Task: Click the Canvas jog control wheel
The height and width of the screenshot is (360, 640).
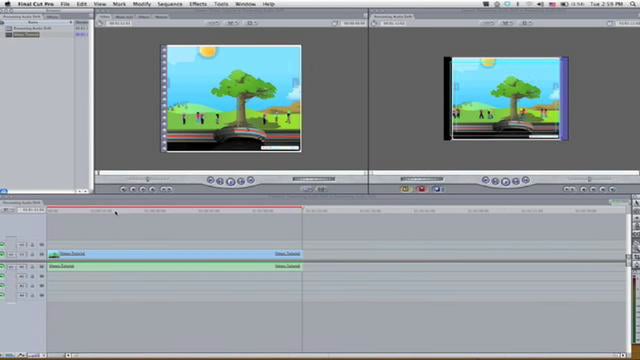Action: click(x=422, y=179)
